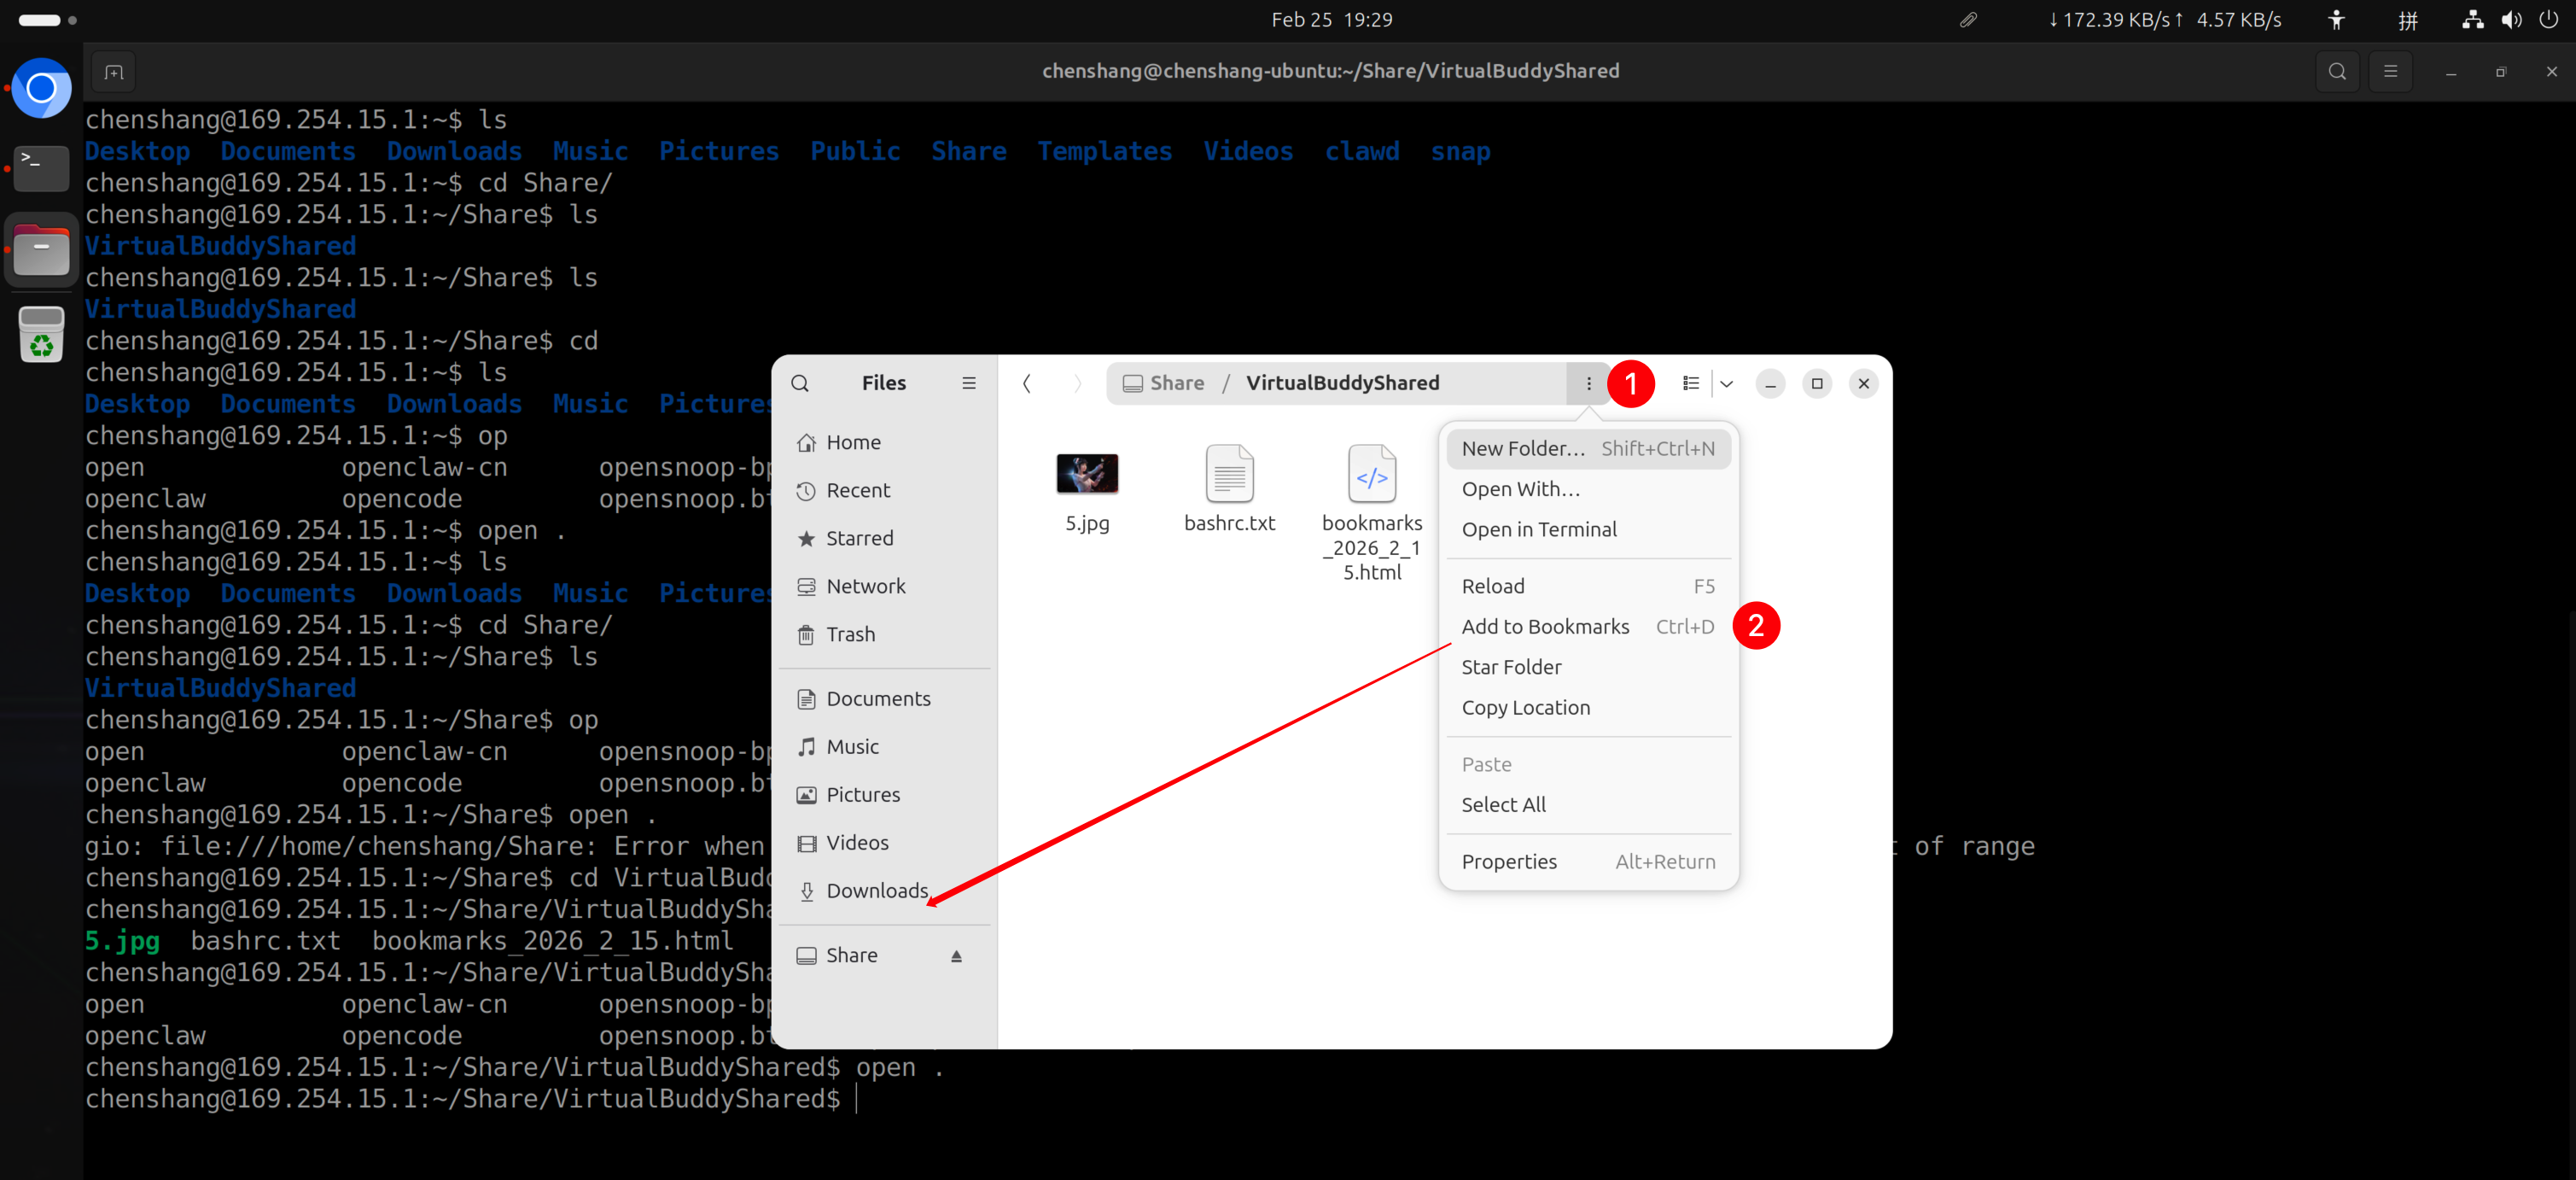The image size is (2576, 1180).
Task: Open terminal hamburger menu
Action: click(x=2390, y=71)
